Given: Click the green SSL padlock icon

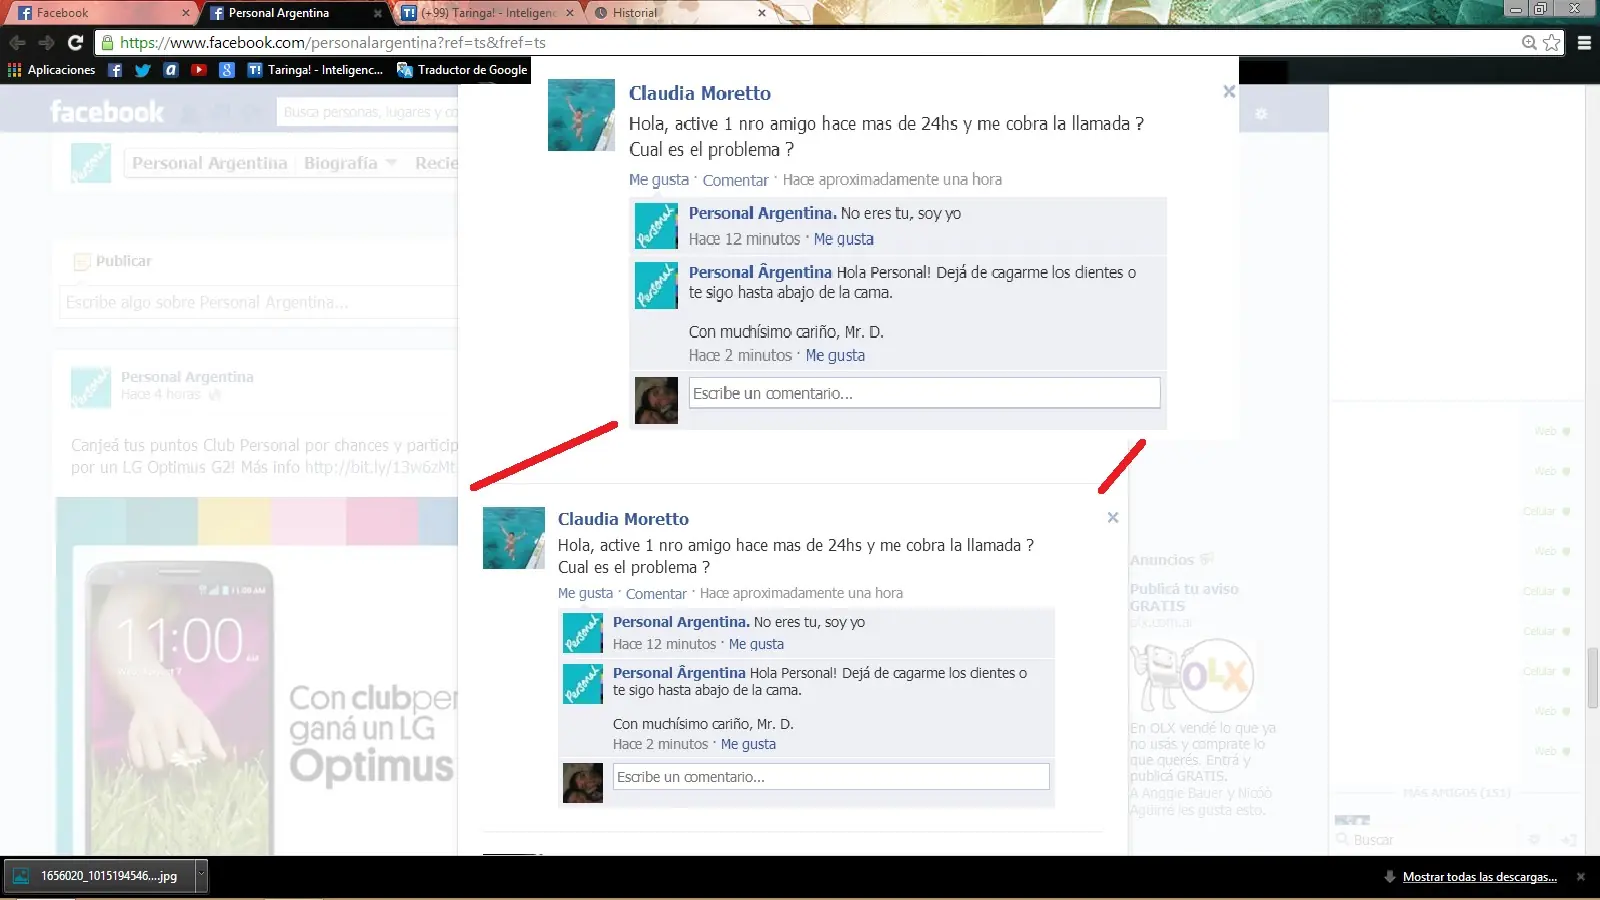Looking at the screenshot, I should coord(107,43).
